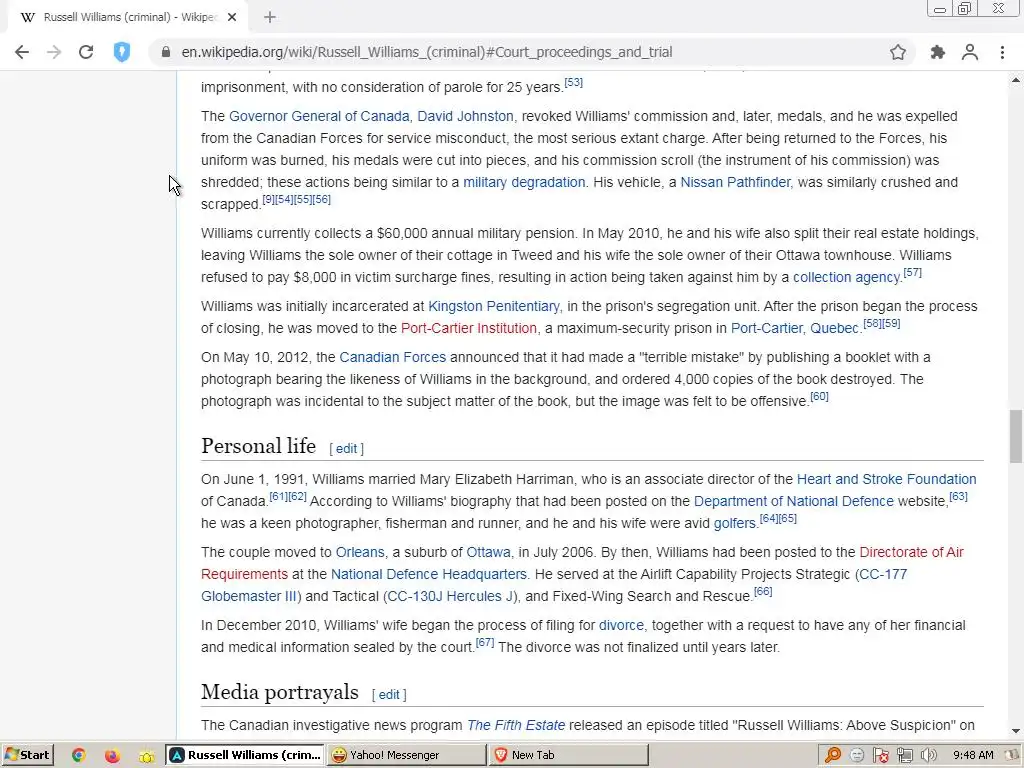Jump to citation [60]

click(819, 396)
